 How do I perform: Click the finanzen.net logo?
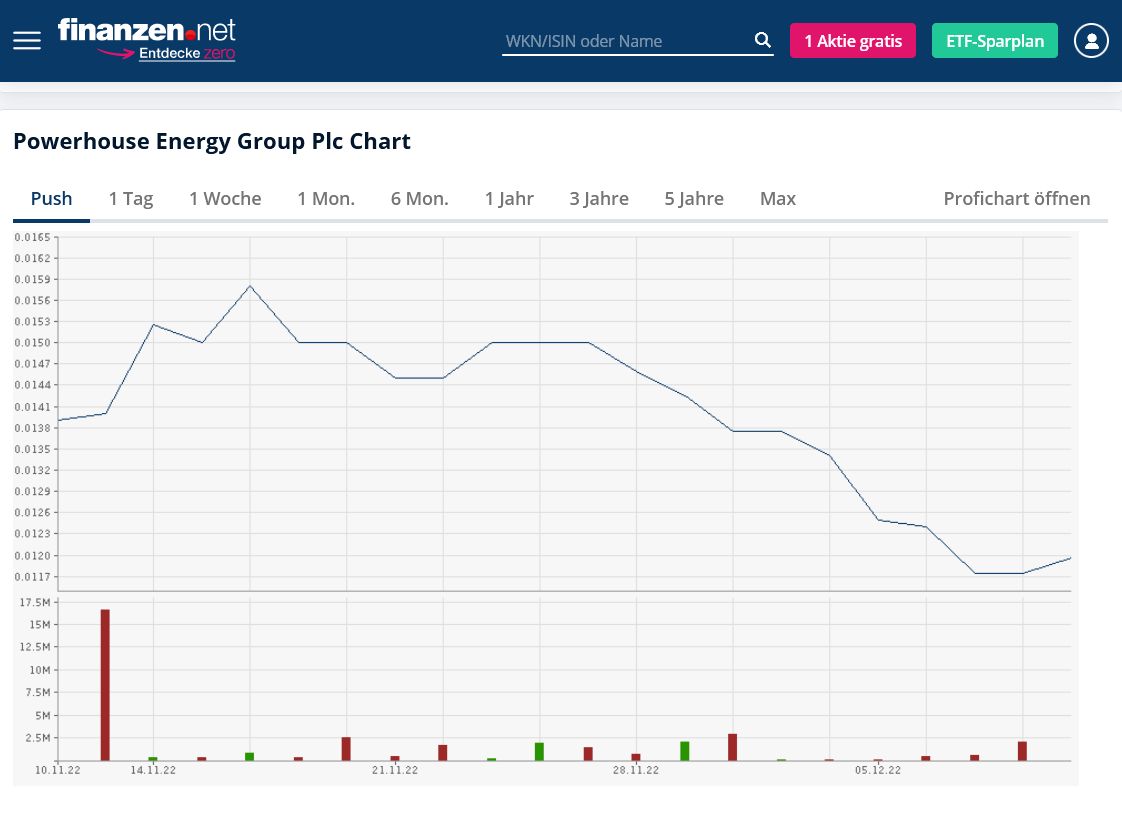click(147, 30)
